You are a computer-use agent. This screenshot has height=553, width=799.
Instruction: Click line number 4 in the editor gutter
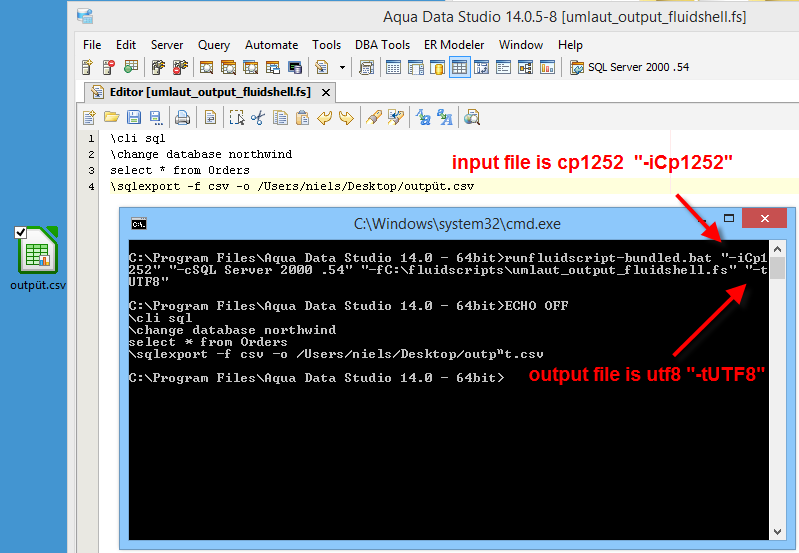91,187
